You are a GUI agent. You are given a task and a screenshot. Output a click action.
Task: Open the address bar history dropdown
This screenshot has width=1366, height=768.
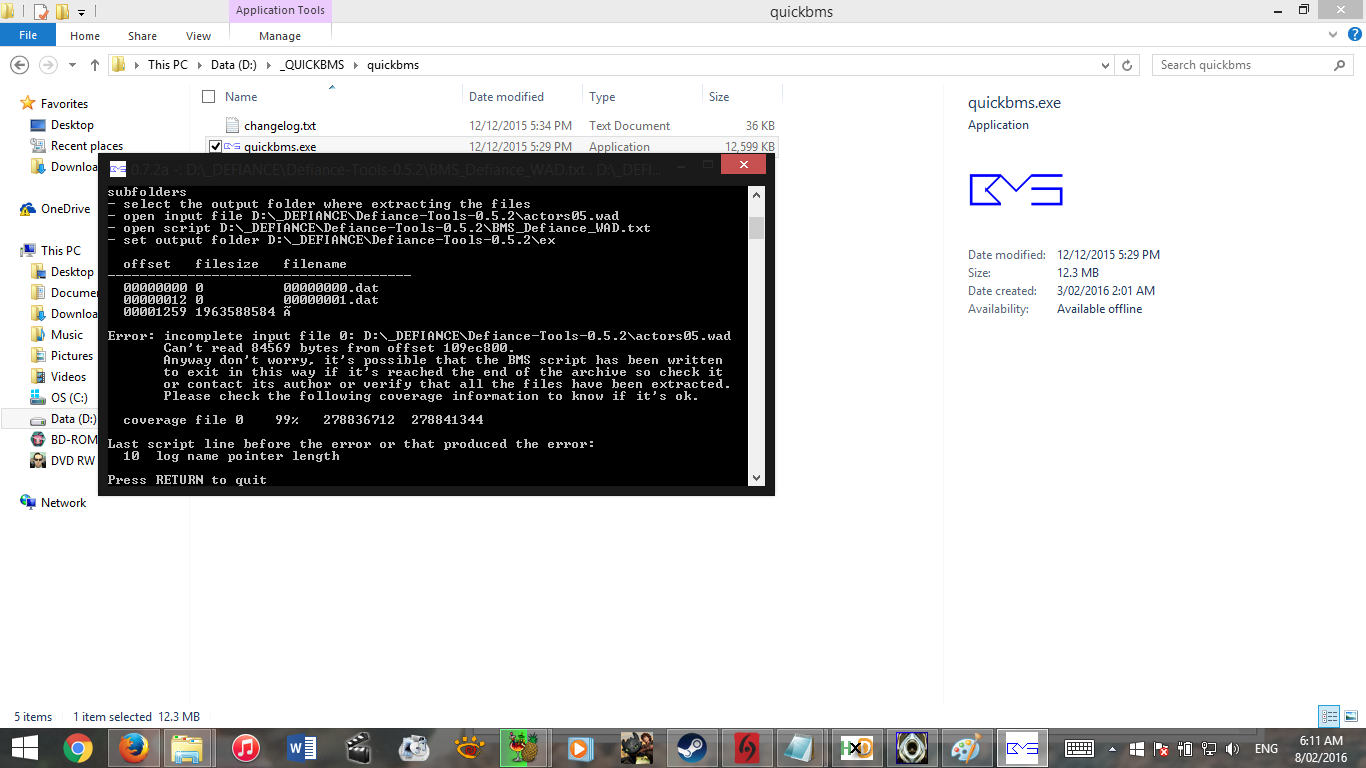[x=1105, y=65]
